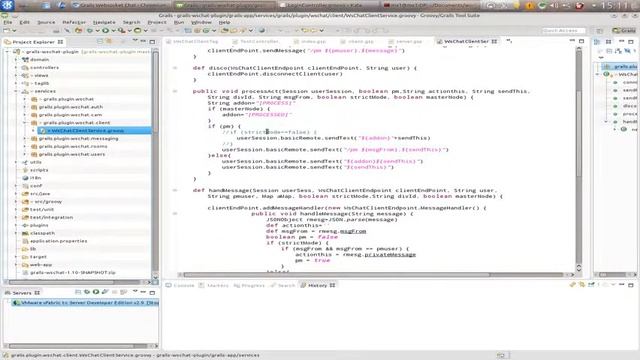
Task: Collapse the grails-wschat-plugin project node
Action: click(x=7, y=52)
